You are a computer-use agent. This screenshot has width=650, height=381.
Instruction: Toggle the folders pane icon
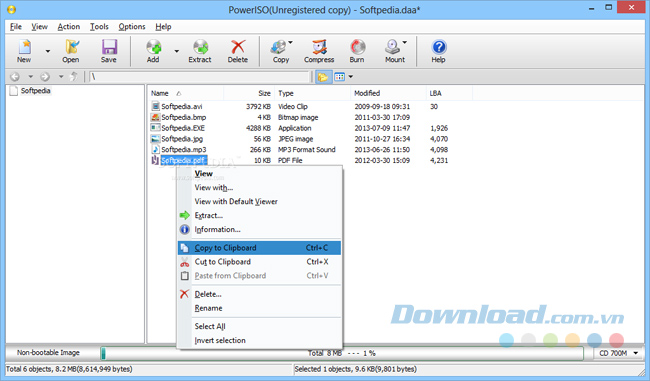[x=323, y=77]
